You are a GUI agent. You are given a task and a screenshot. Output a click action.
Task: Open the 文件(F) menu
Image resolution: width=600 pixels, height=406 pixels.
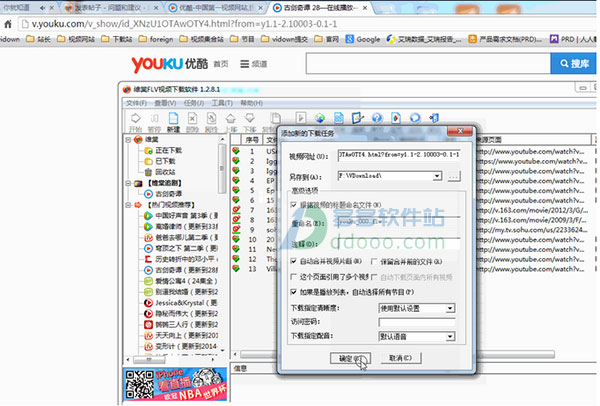[x=136, y=103]
